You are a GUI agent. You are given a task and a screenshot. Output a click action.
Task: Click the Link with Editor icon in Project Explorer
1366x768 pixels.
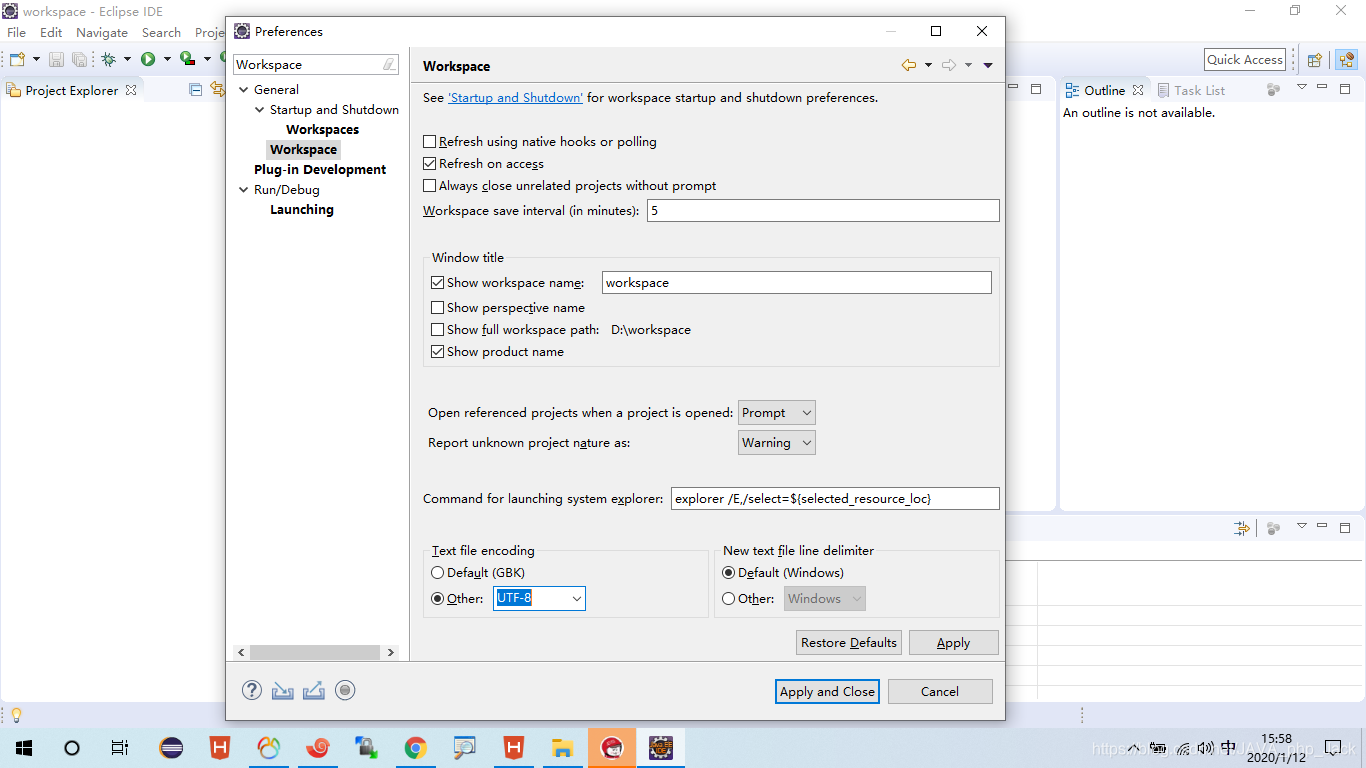tap(218, 90)
